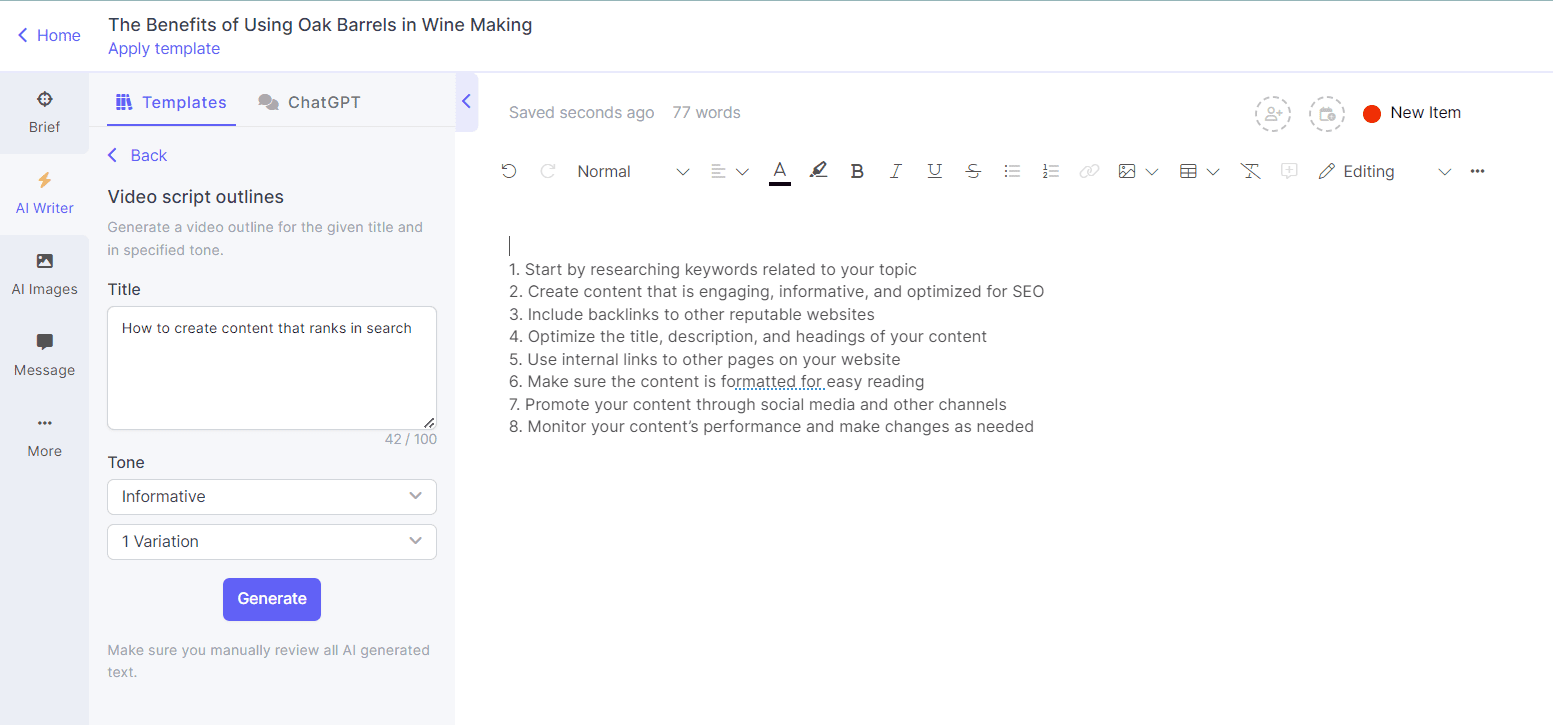This screenshot has height=725, width=1553.
Task: Click the Generate button
Action: [x=272, y=599]
